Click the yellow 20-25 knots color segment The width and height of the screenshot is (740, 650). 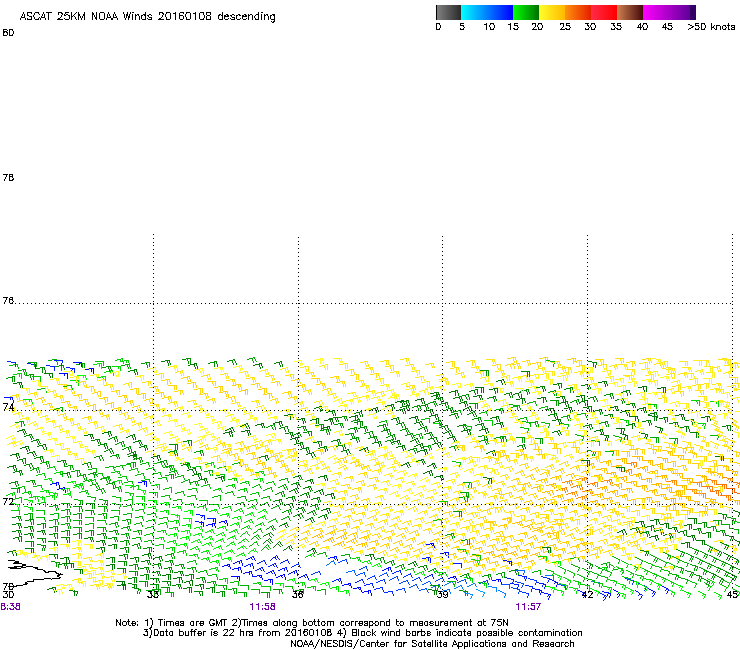(x=552, y=12)
